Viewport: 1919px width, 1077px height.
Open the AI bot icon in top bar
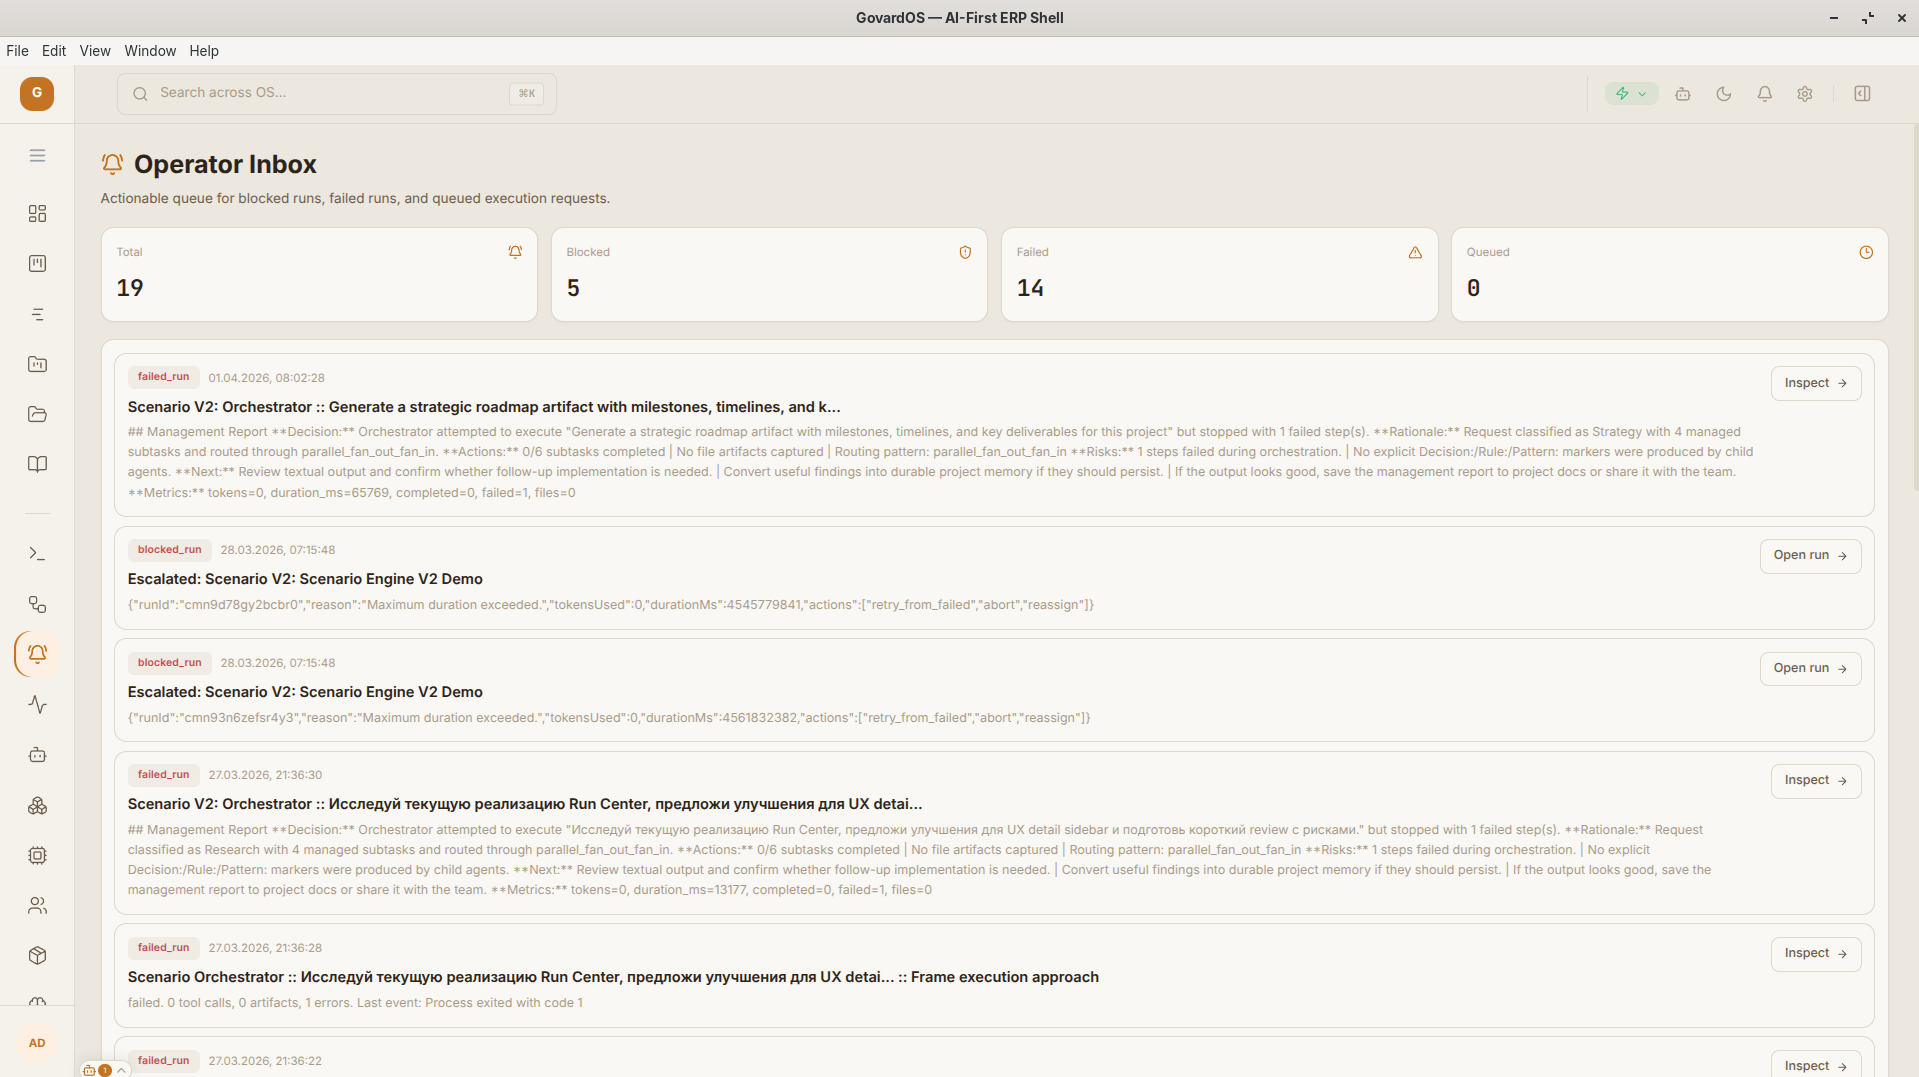1683,94
